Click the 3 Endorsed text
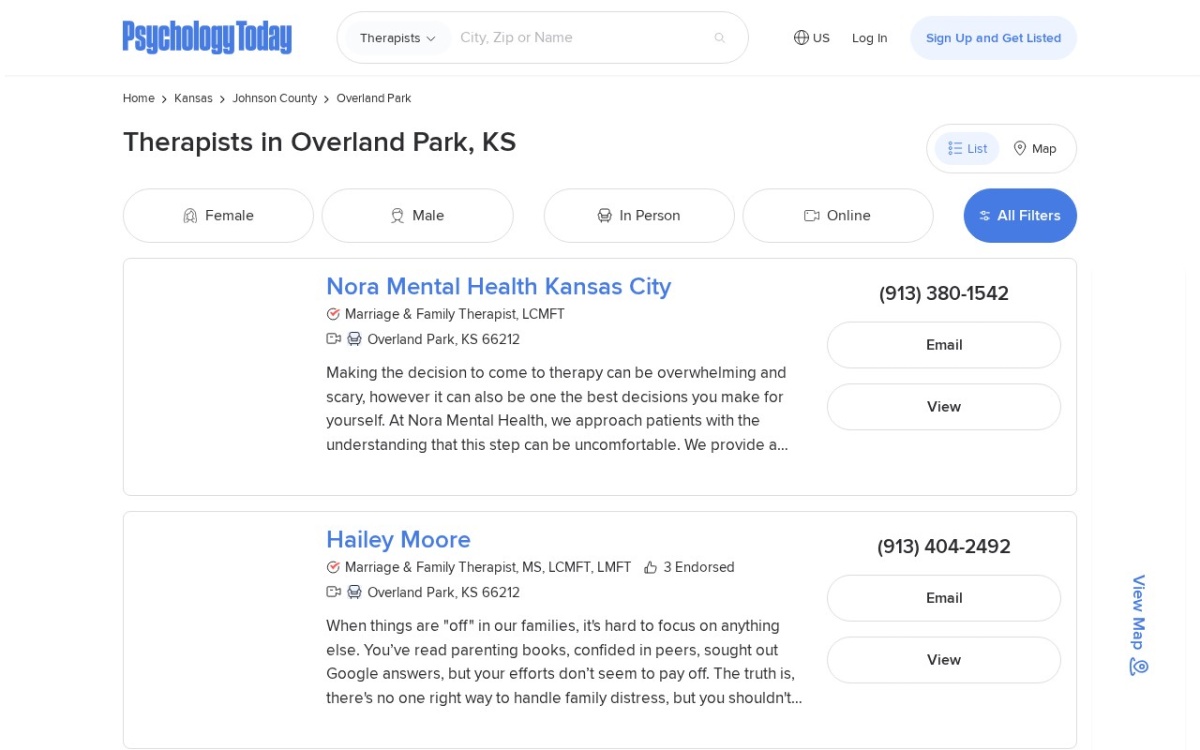This screenshot has height=750, width=1200. point(699,567)
